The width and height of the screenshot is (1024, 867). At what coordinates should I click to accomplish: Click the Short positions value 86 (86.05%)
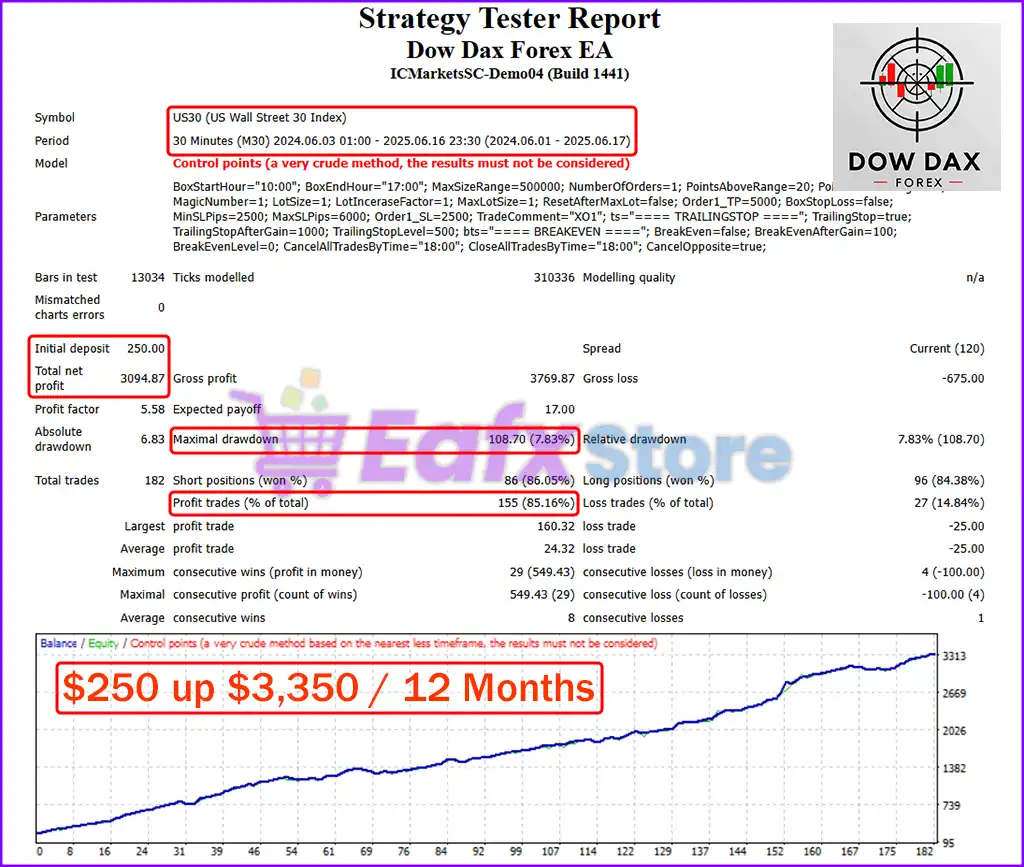click(539, 481)
